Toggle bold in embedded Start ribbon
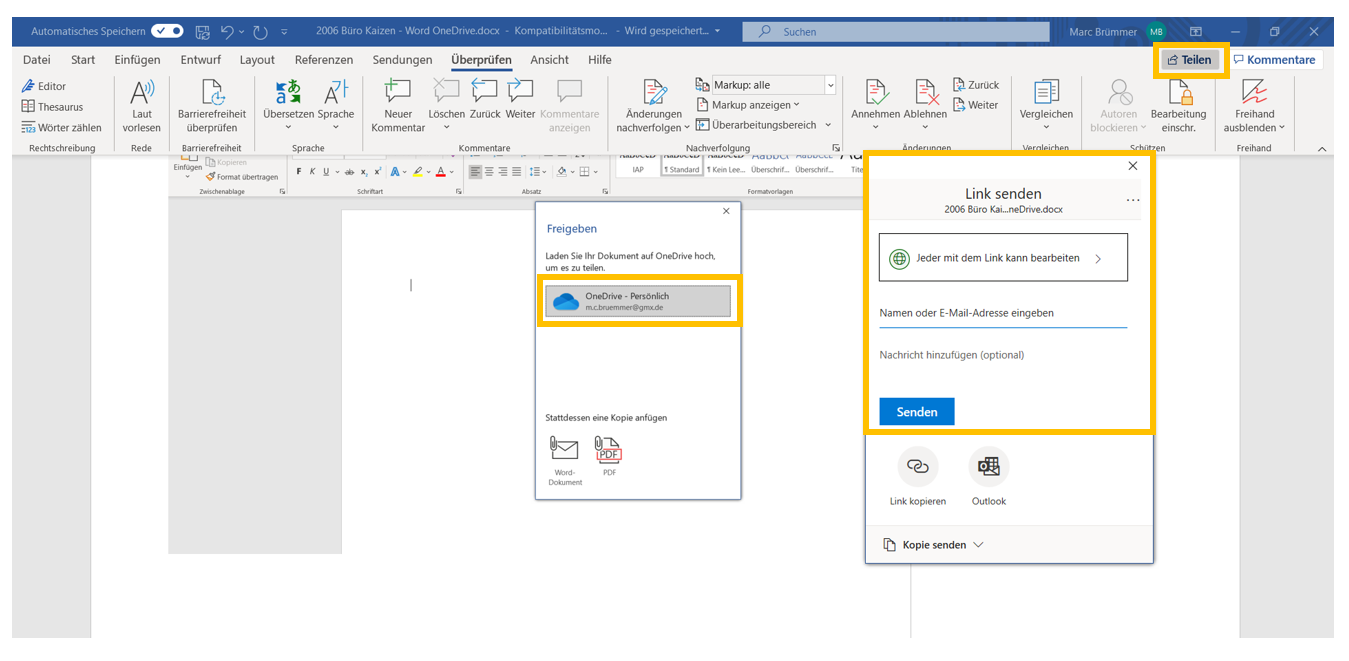The width and height of the screenshot is (1349, 661). (x=299, y=172)
